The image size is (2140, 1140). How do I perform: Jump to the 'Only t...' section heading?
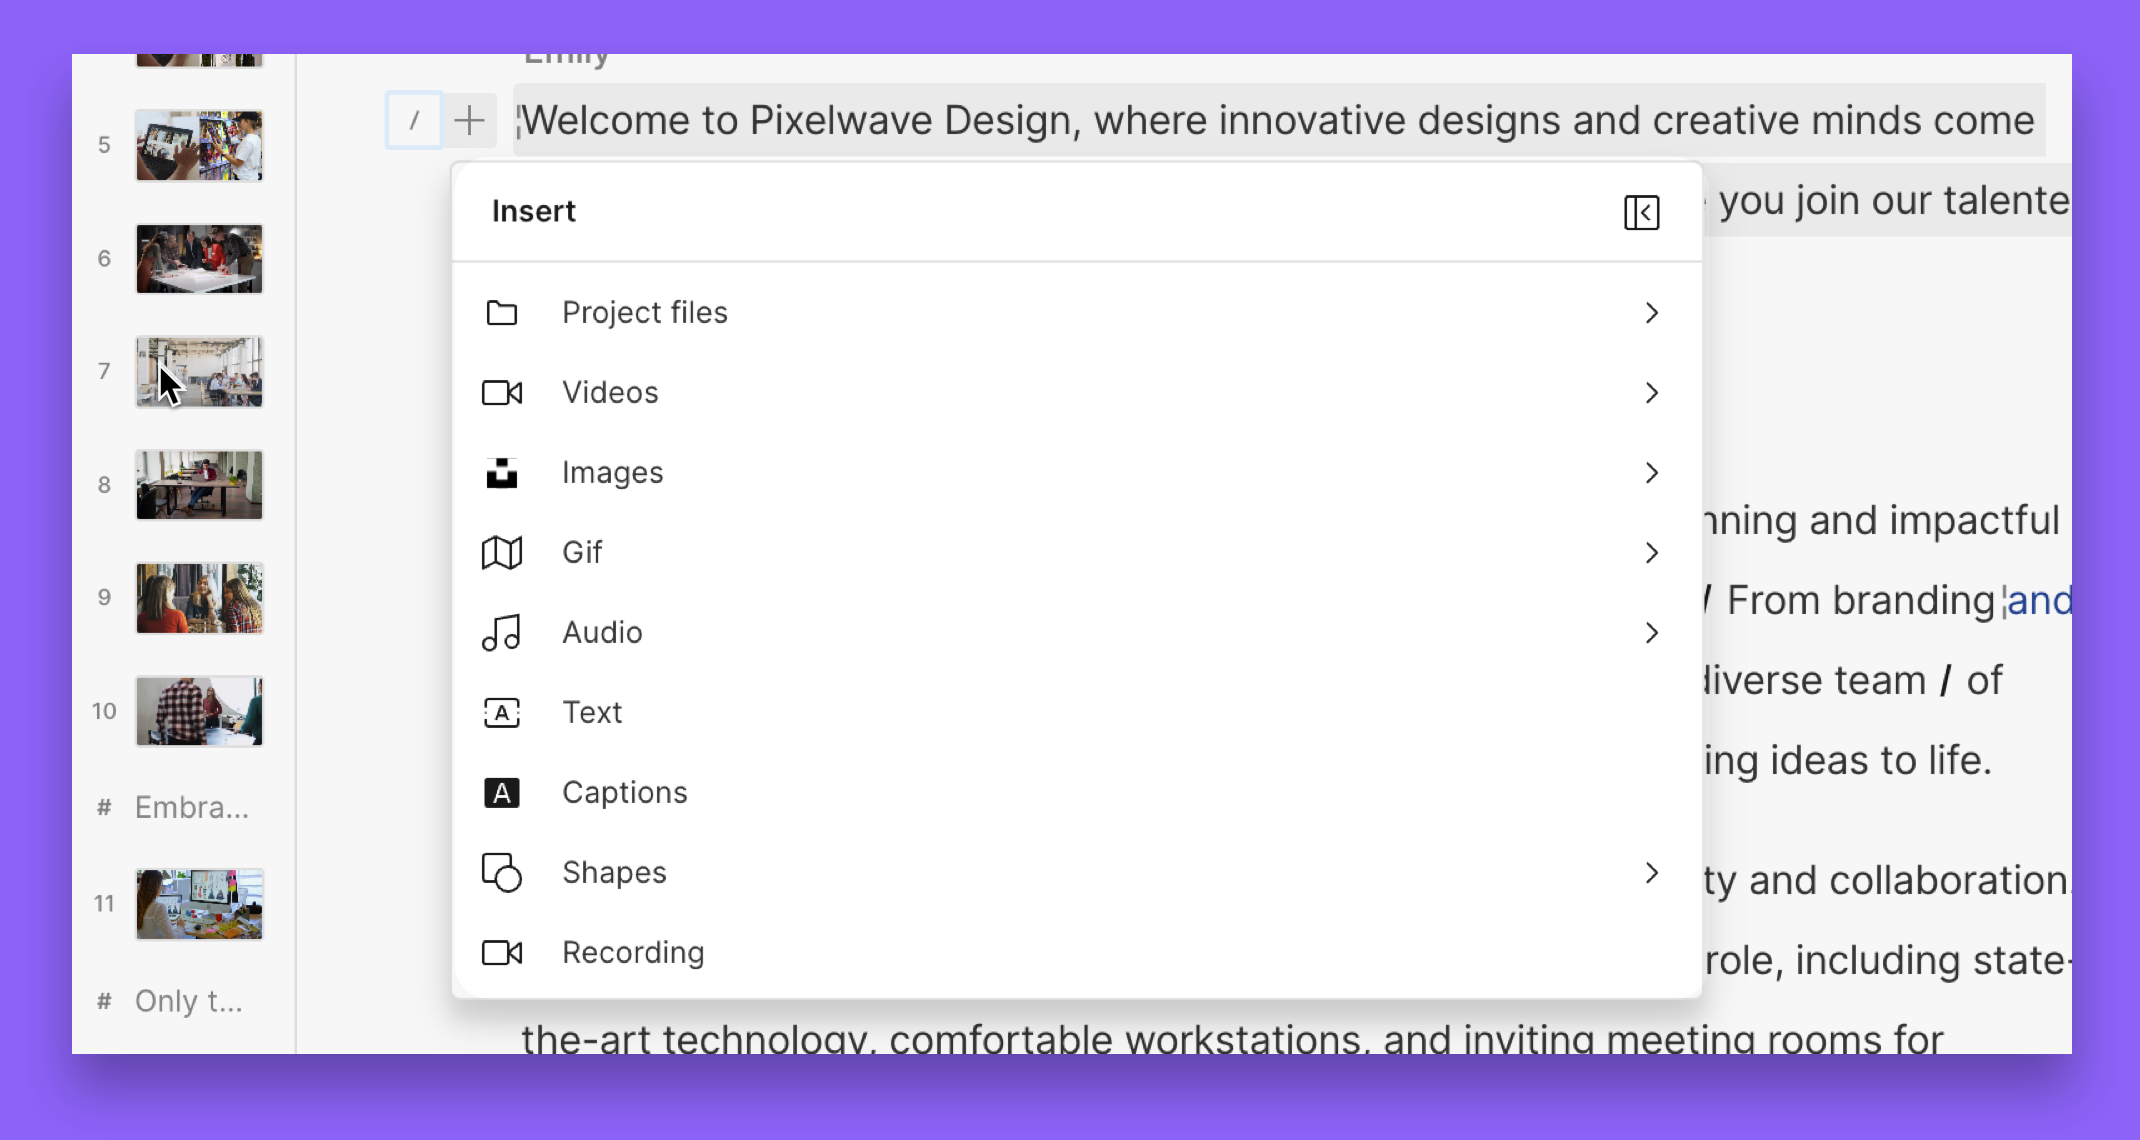[189, 1001]
